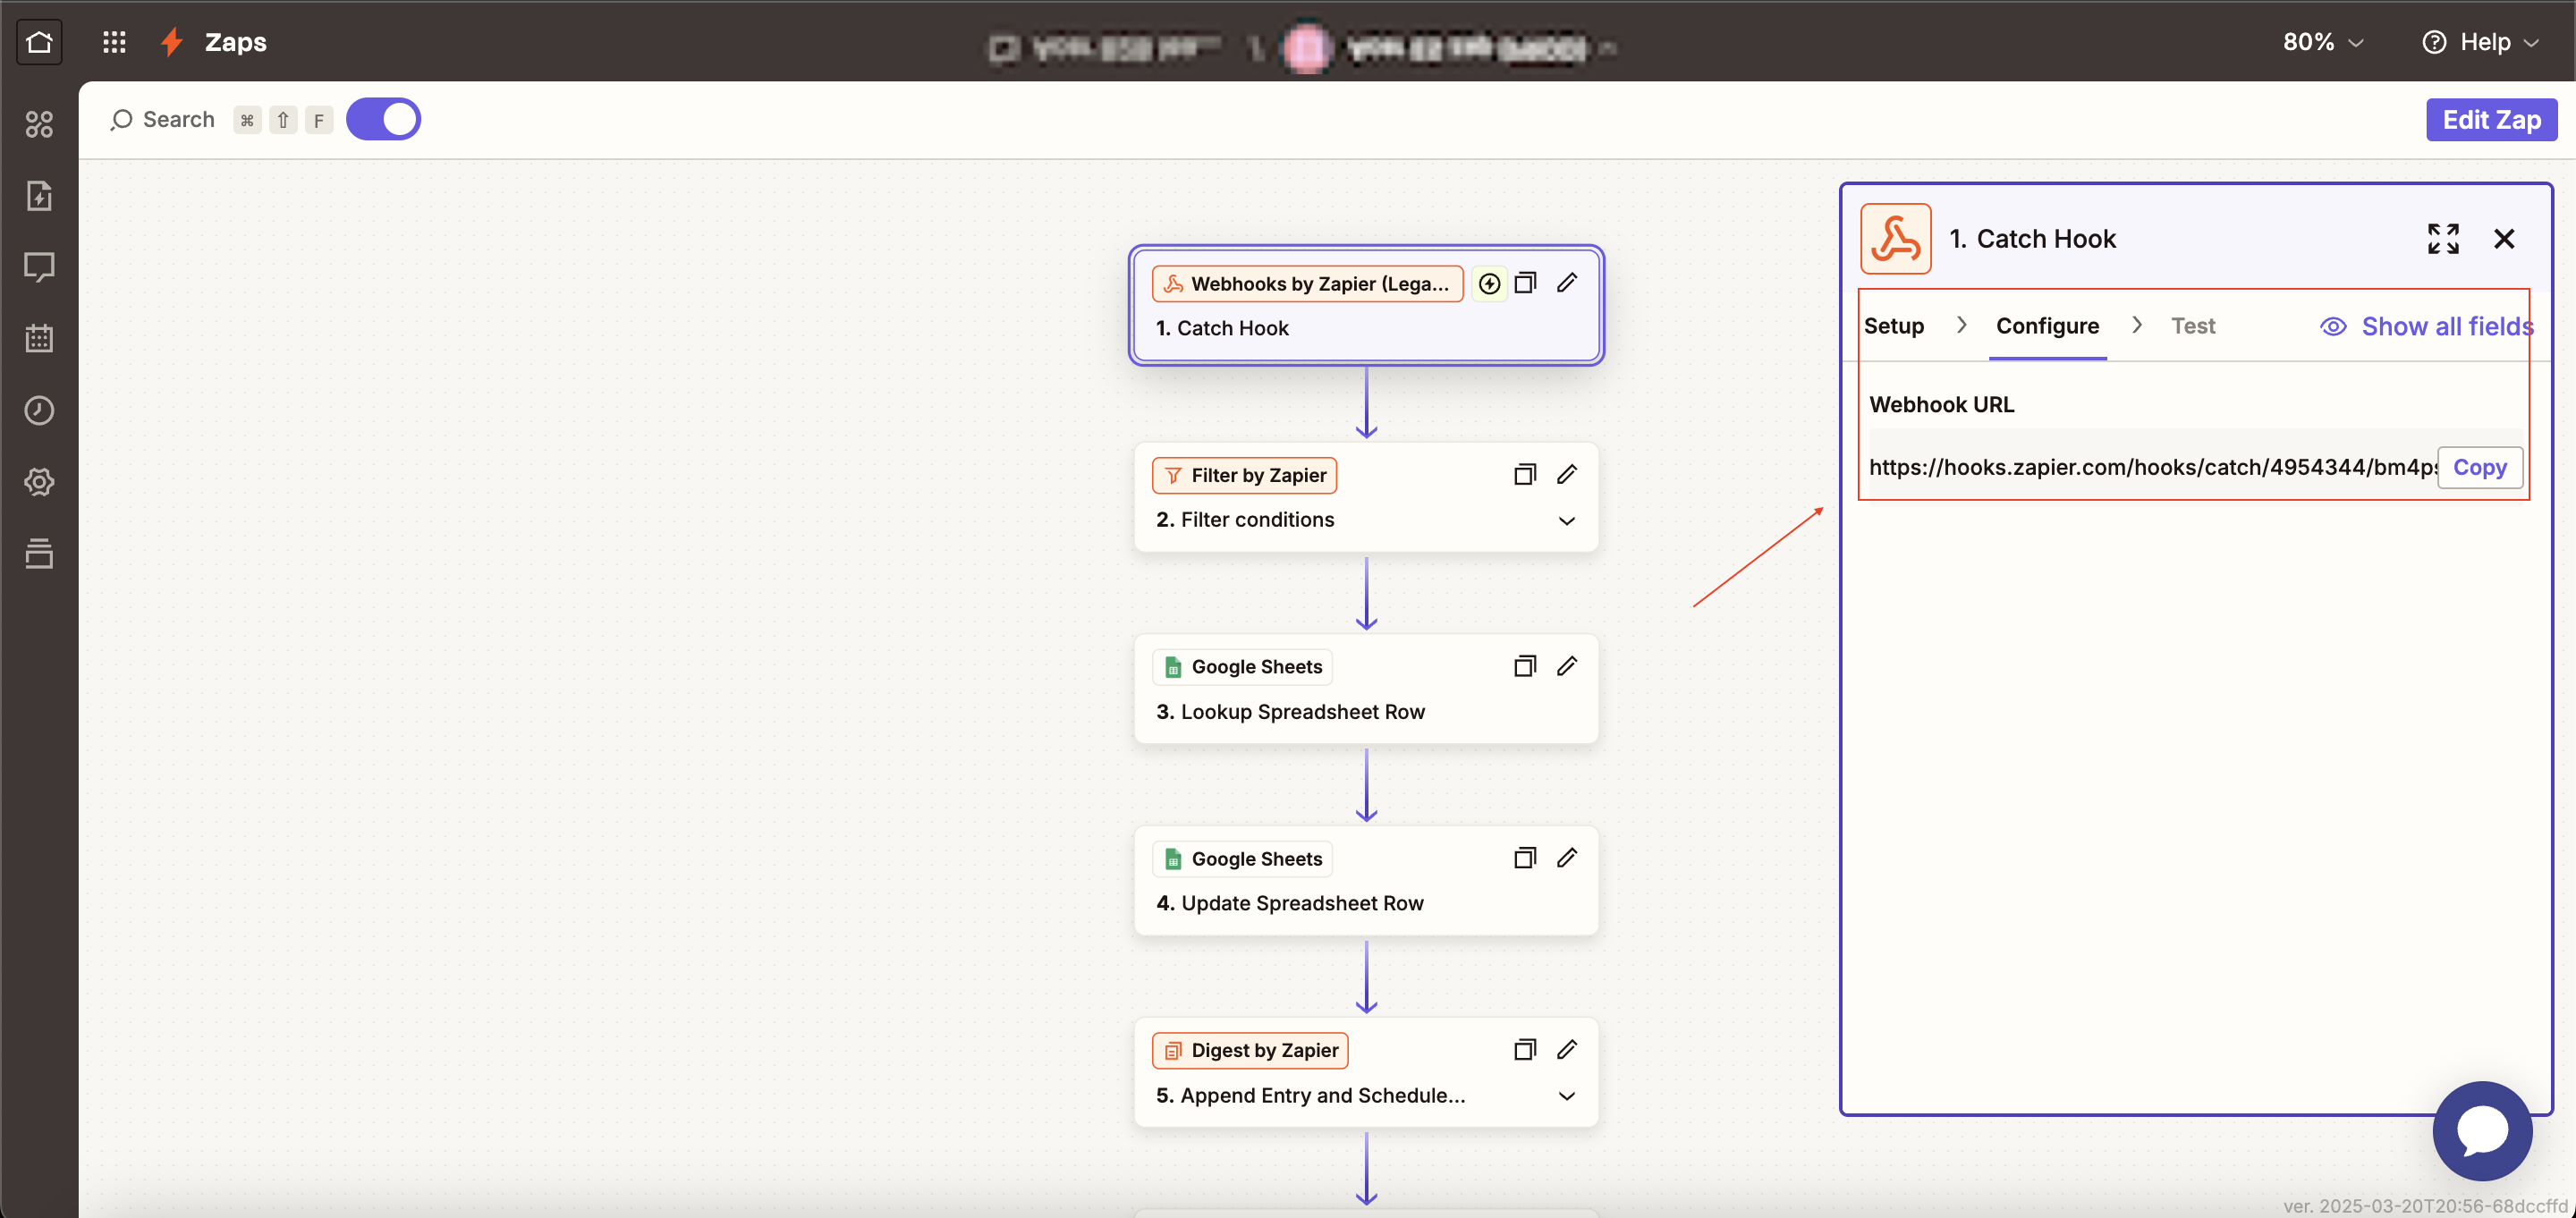Close the Catch Hook side panel

point(2504,239)
